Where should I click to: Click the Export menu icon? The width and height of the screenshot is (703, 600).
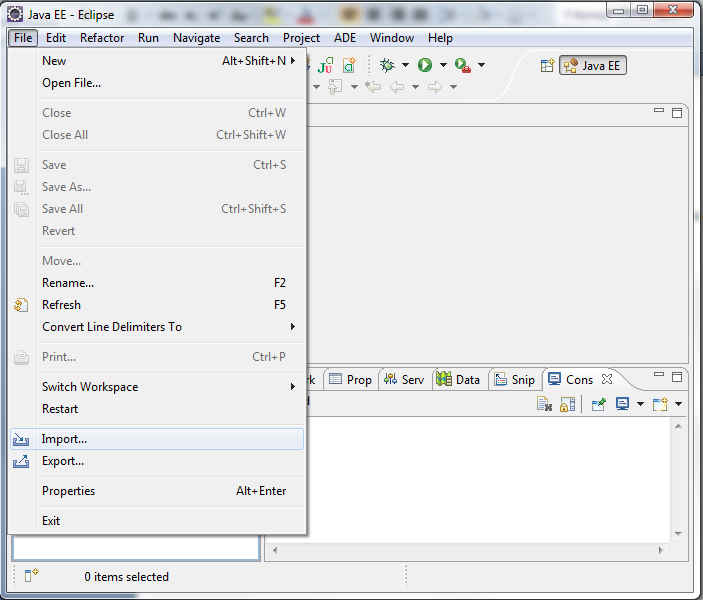pos(21,461)
